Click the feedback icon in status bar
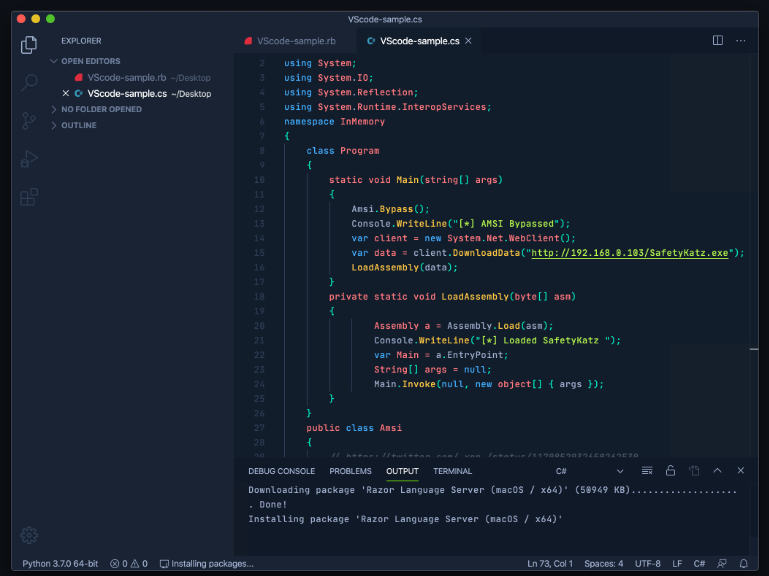769x576 pixels. point(721,564)
